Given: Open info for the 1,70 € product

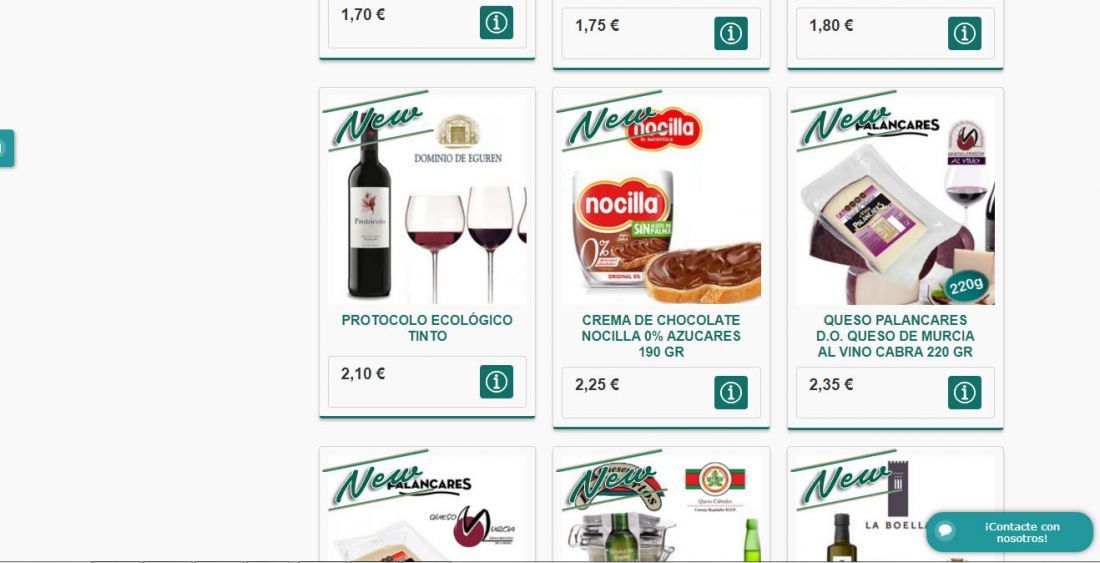Looking at the screenshot, I should (x=496, y=22).
